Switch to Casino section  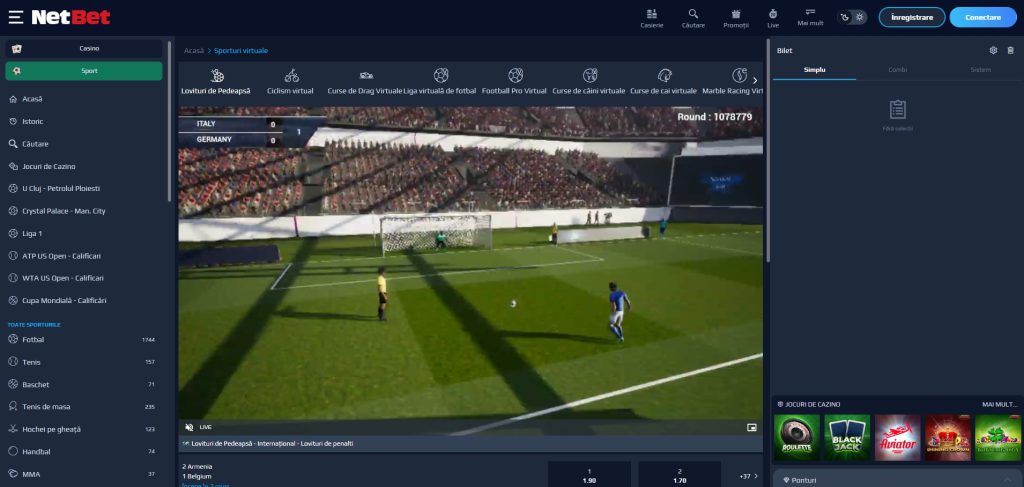coord(84,48)
